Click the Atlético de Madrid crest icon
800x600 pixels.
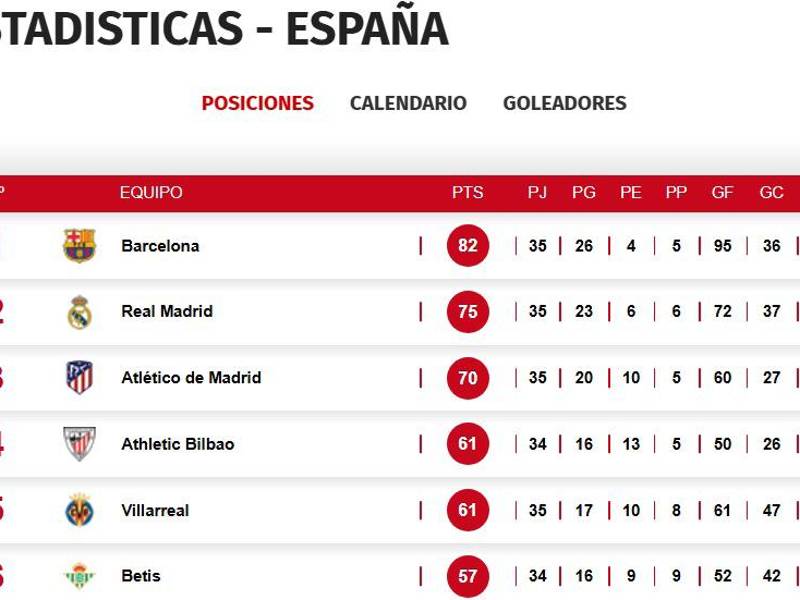(x=79, y=377)
